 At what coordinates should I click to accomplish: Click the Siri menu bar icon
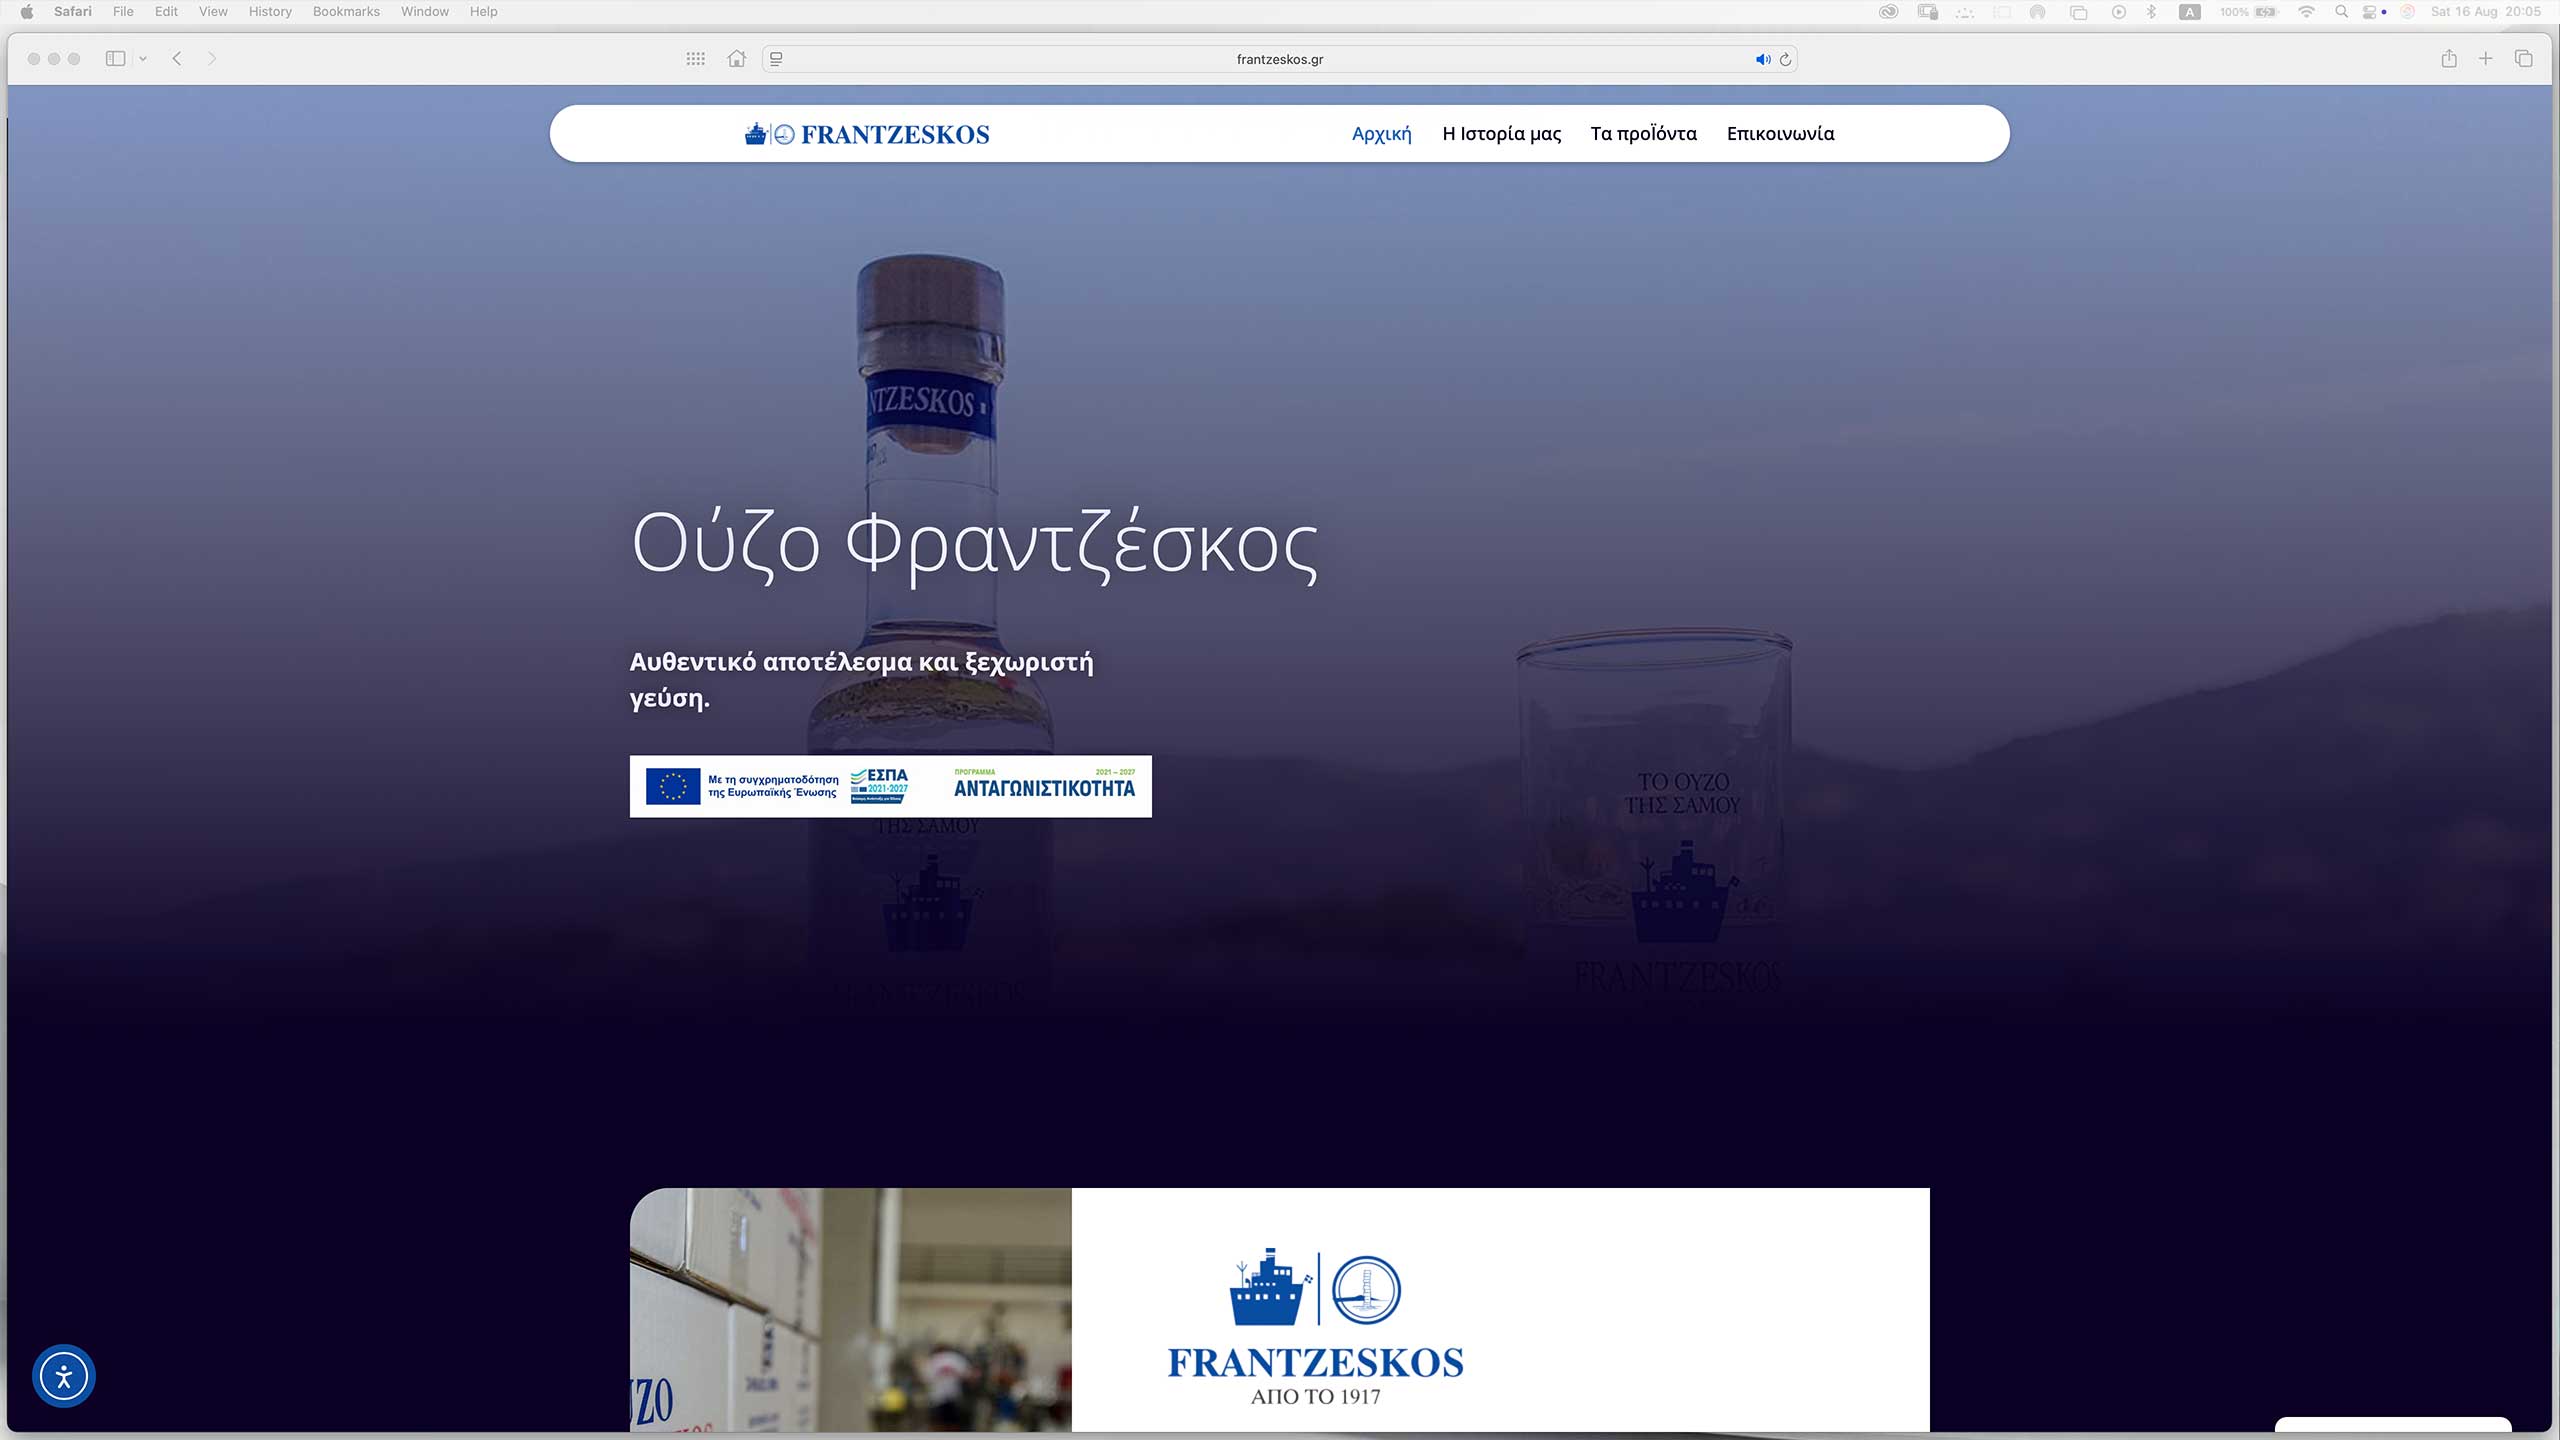click(x=2408, y=12)
